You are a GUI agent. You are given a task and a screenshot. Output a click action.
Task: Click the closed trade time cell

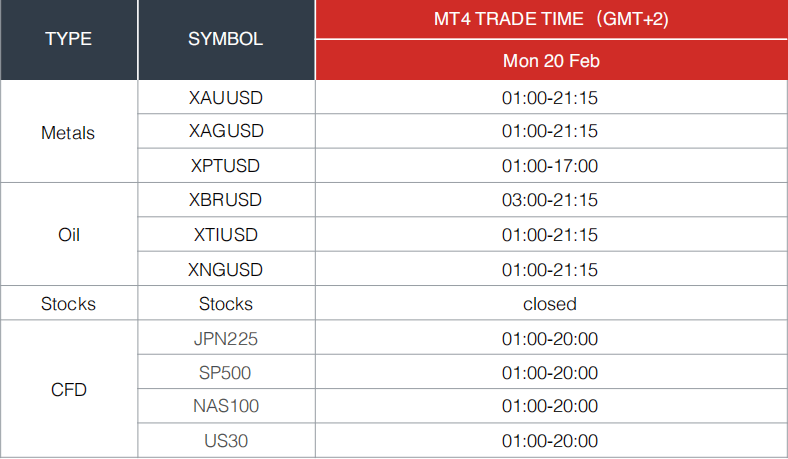pos(551,304)
